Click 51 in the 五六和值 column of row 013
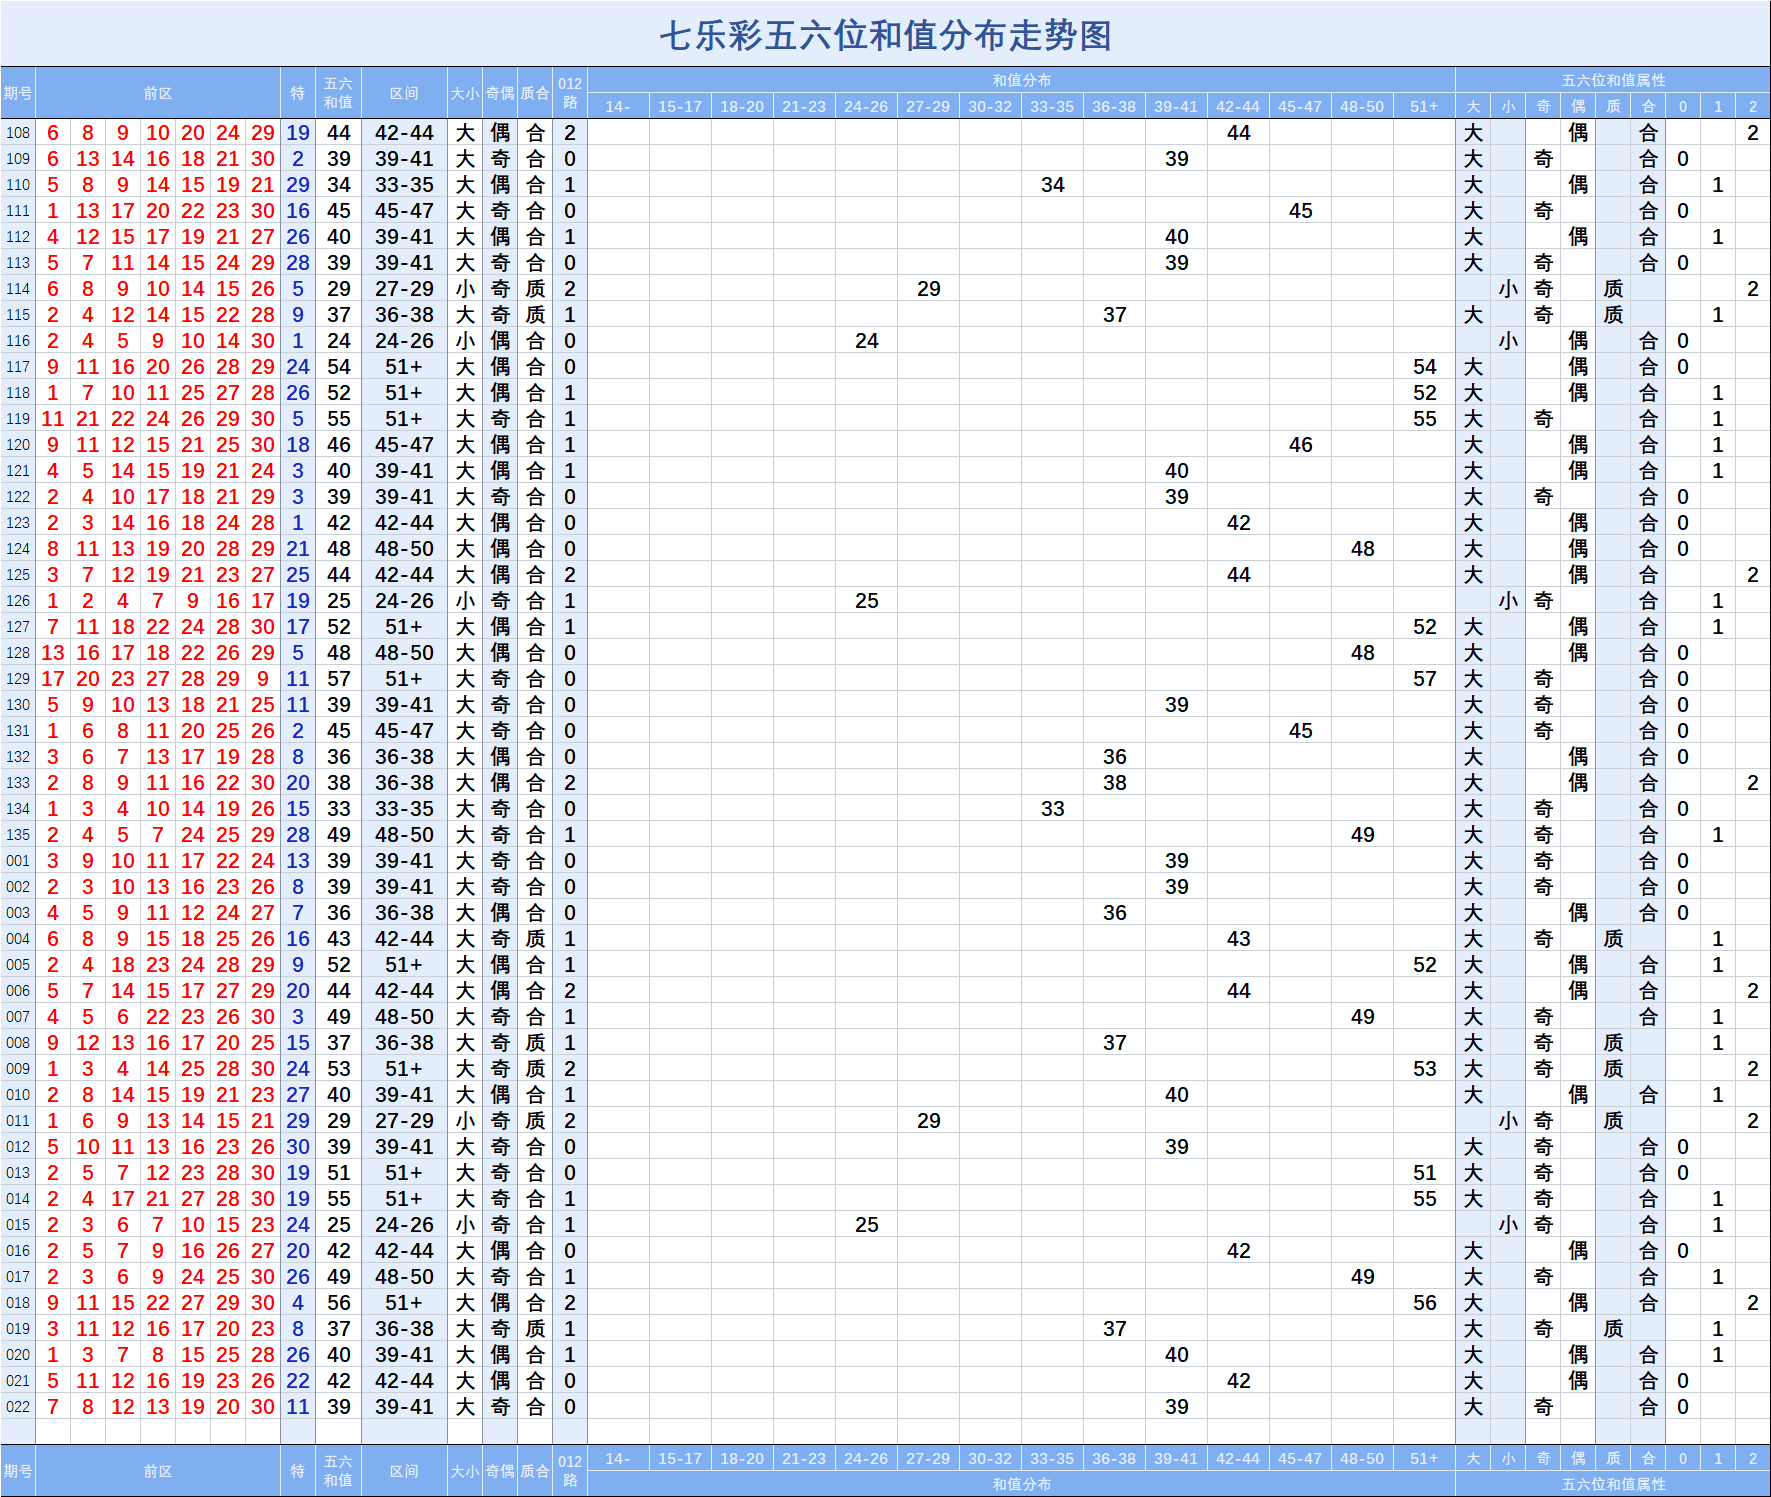 coord(339,1173)
